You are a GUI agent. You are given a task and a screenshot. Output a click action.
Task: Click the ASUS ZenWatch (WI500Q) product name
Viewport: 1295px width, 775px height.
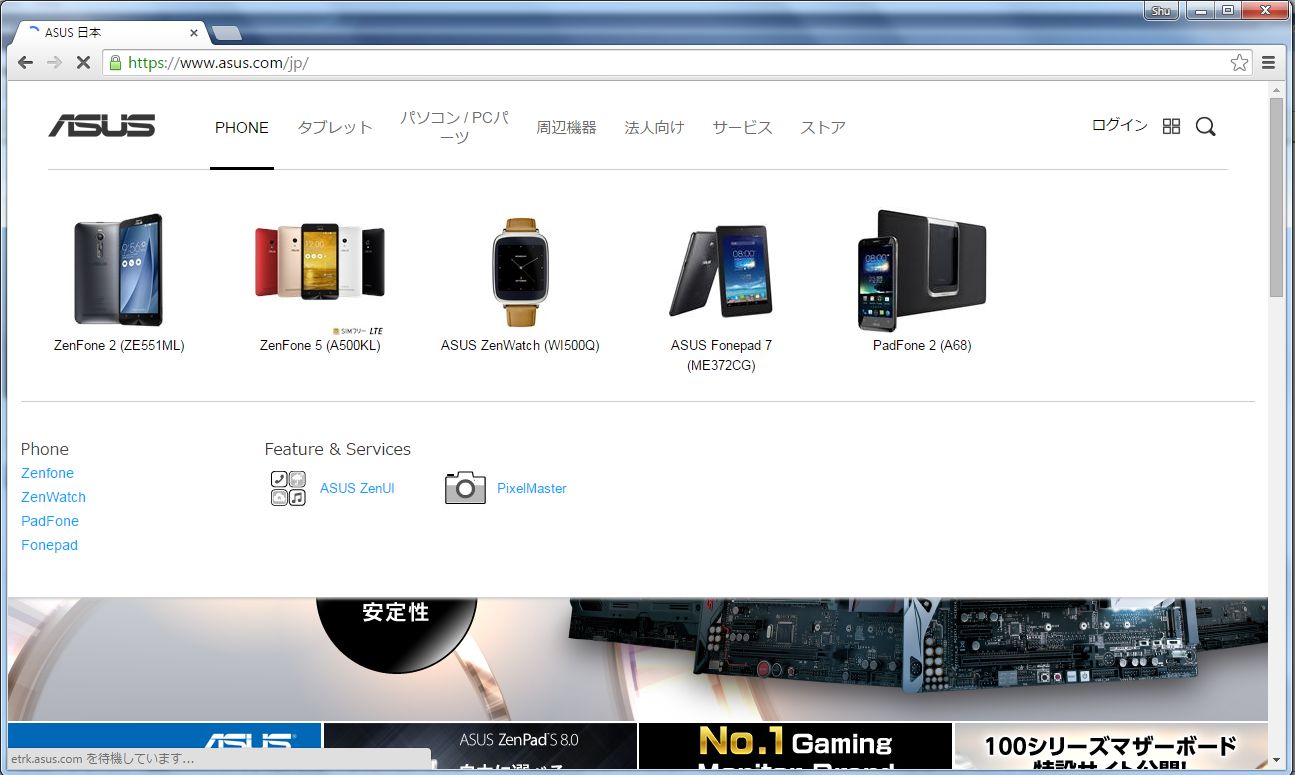tap(520, 345)
